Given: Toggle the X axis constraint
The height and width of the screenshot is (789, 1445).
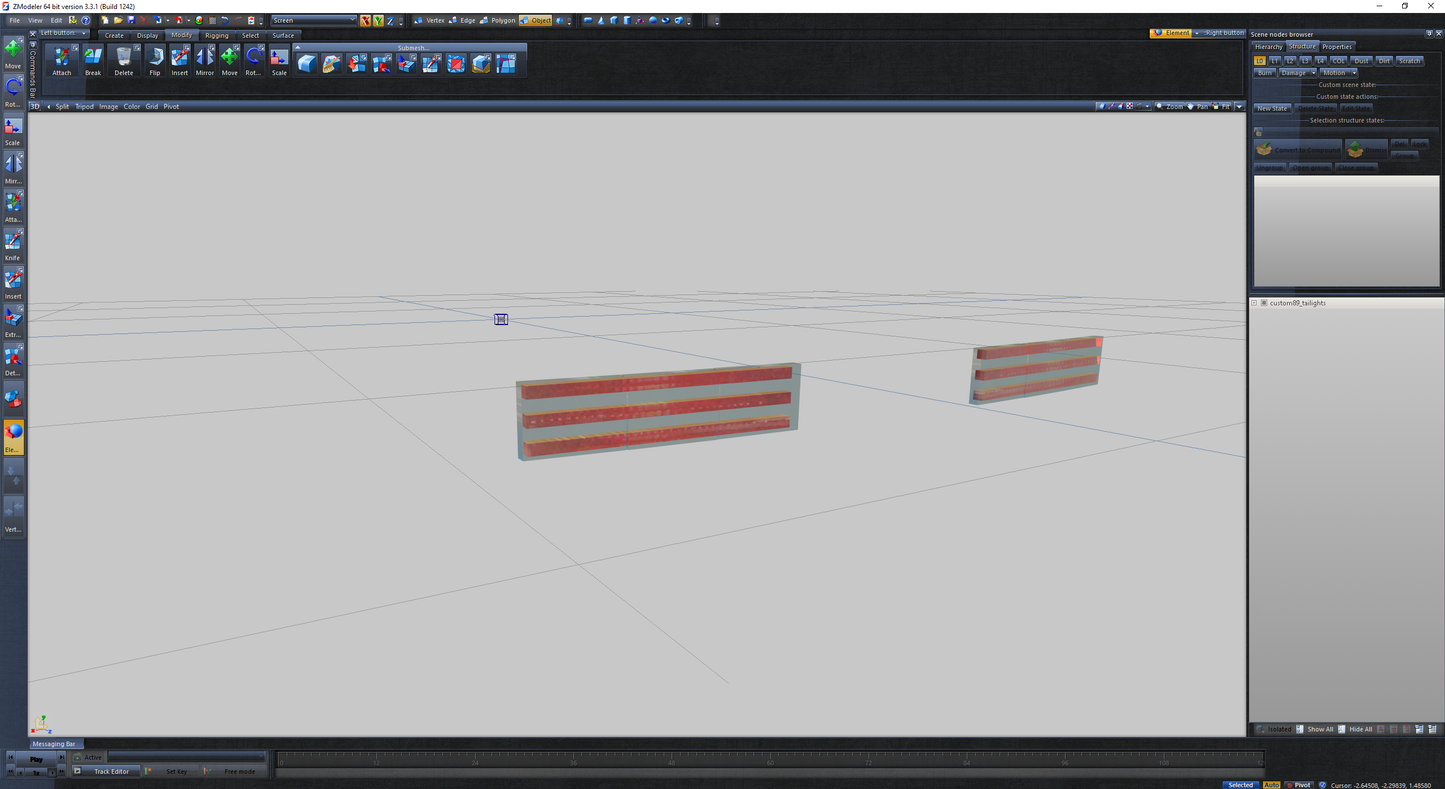Looking at the screenshot, I should [365, 20].
